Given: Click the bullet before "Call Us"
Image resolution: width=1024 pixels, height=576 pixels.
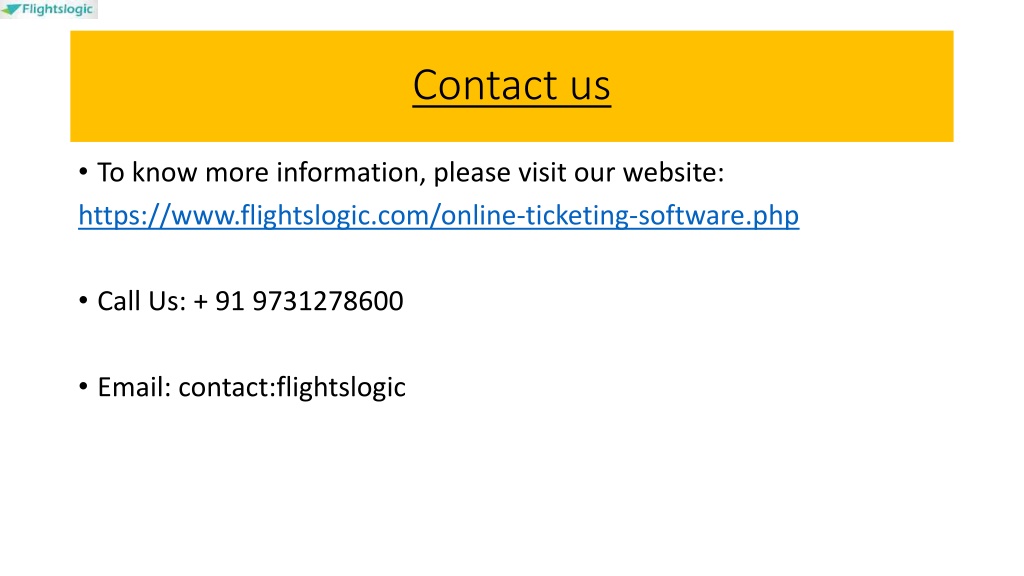Looking at the screenshot, I should click(x=83, y=300).
